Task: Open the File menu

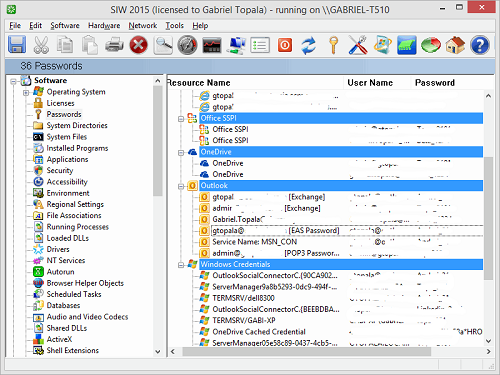Action: pos(15,26)
